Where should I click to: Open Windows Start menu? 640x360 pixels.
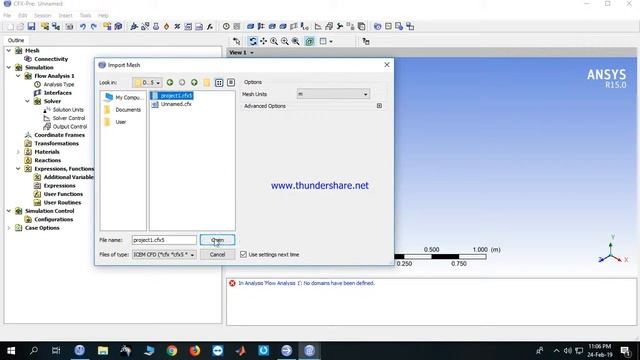pyautogui.click(x=11, y=351)
